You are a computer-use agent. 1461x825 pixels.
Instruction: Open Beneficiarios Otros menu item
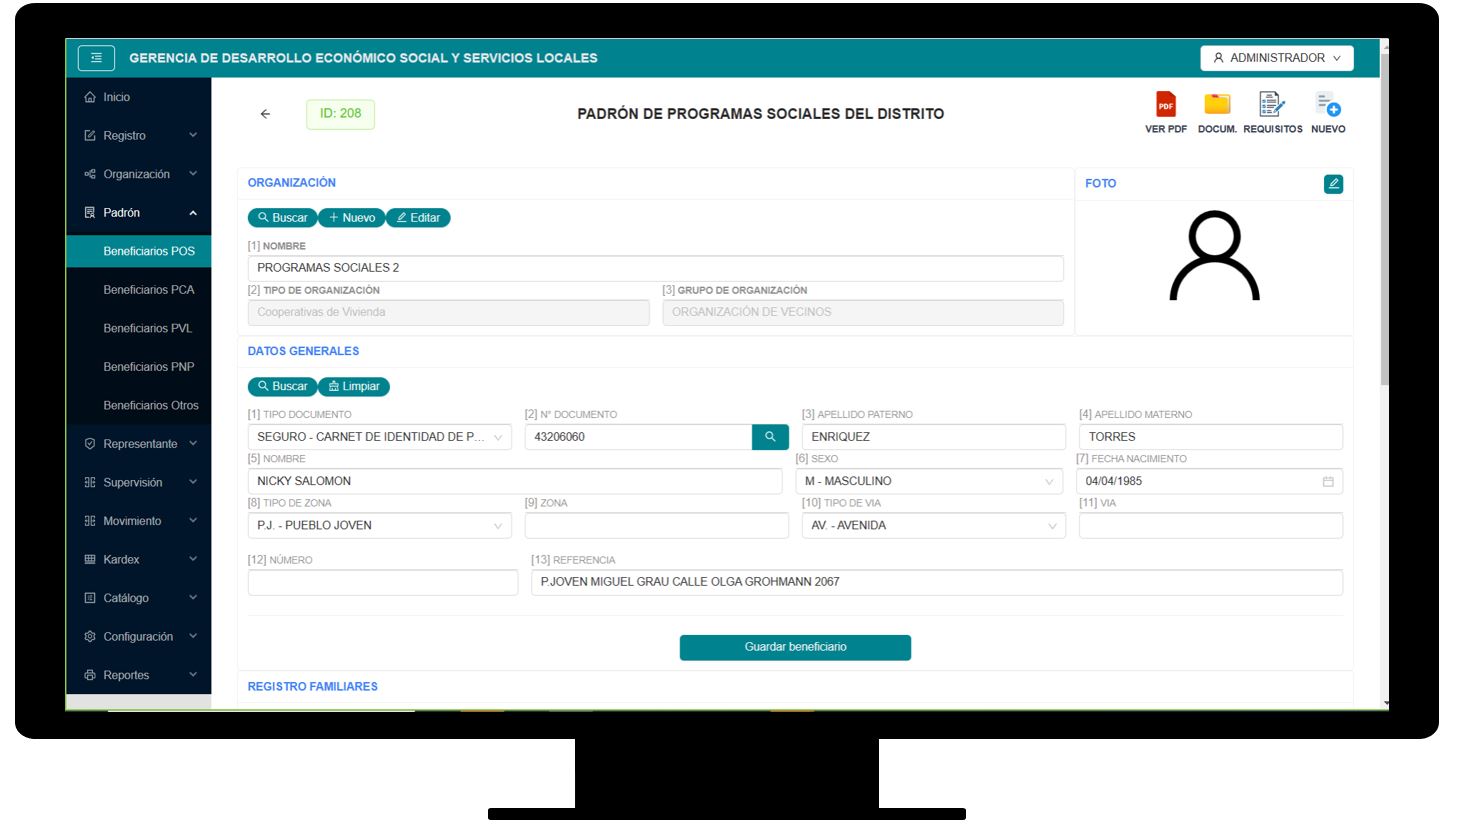151,406
